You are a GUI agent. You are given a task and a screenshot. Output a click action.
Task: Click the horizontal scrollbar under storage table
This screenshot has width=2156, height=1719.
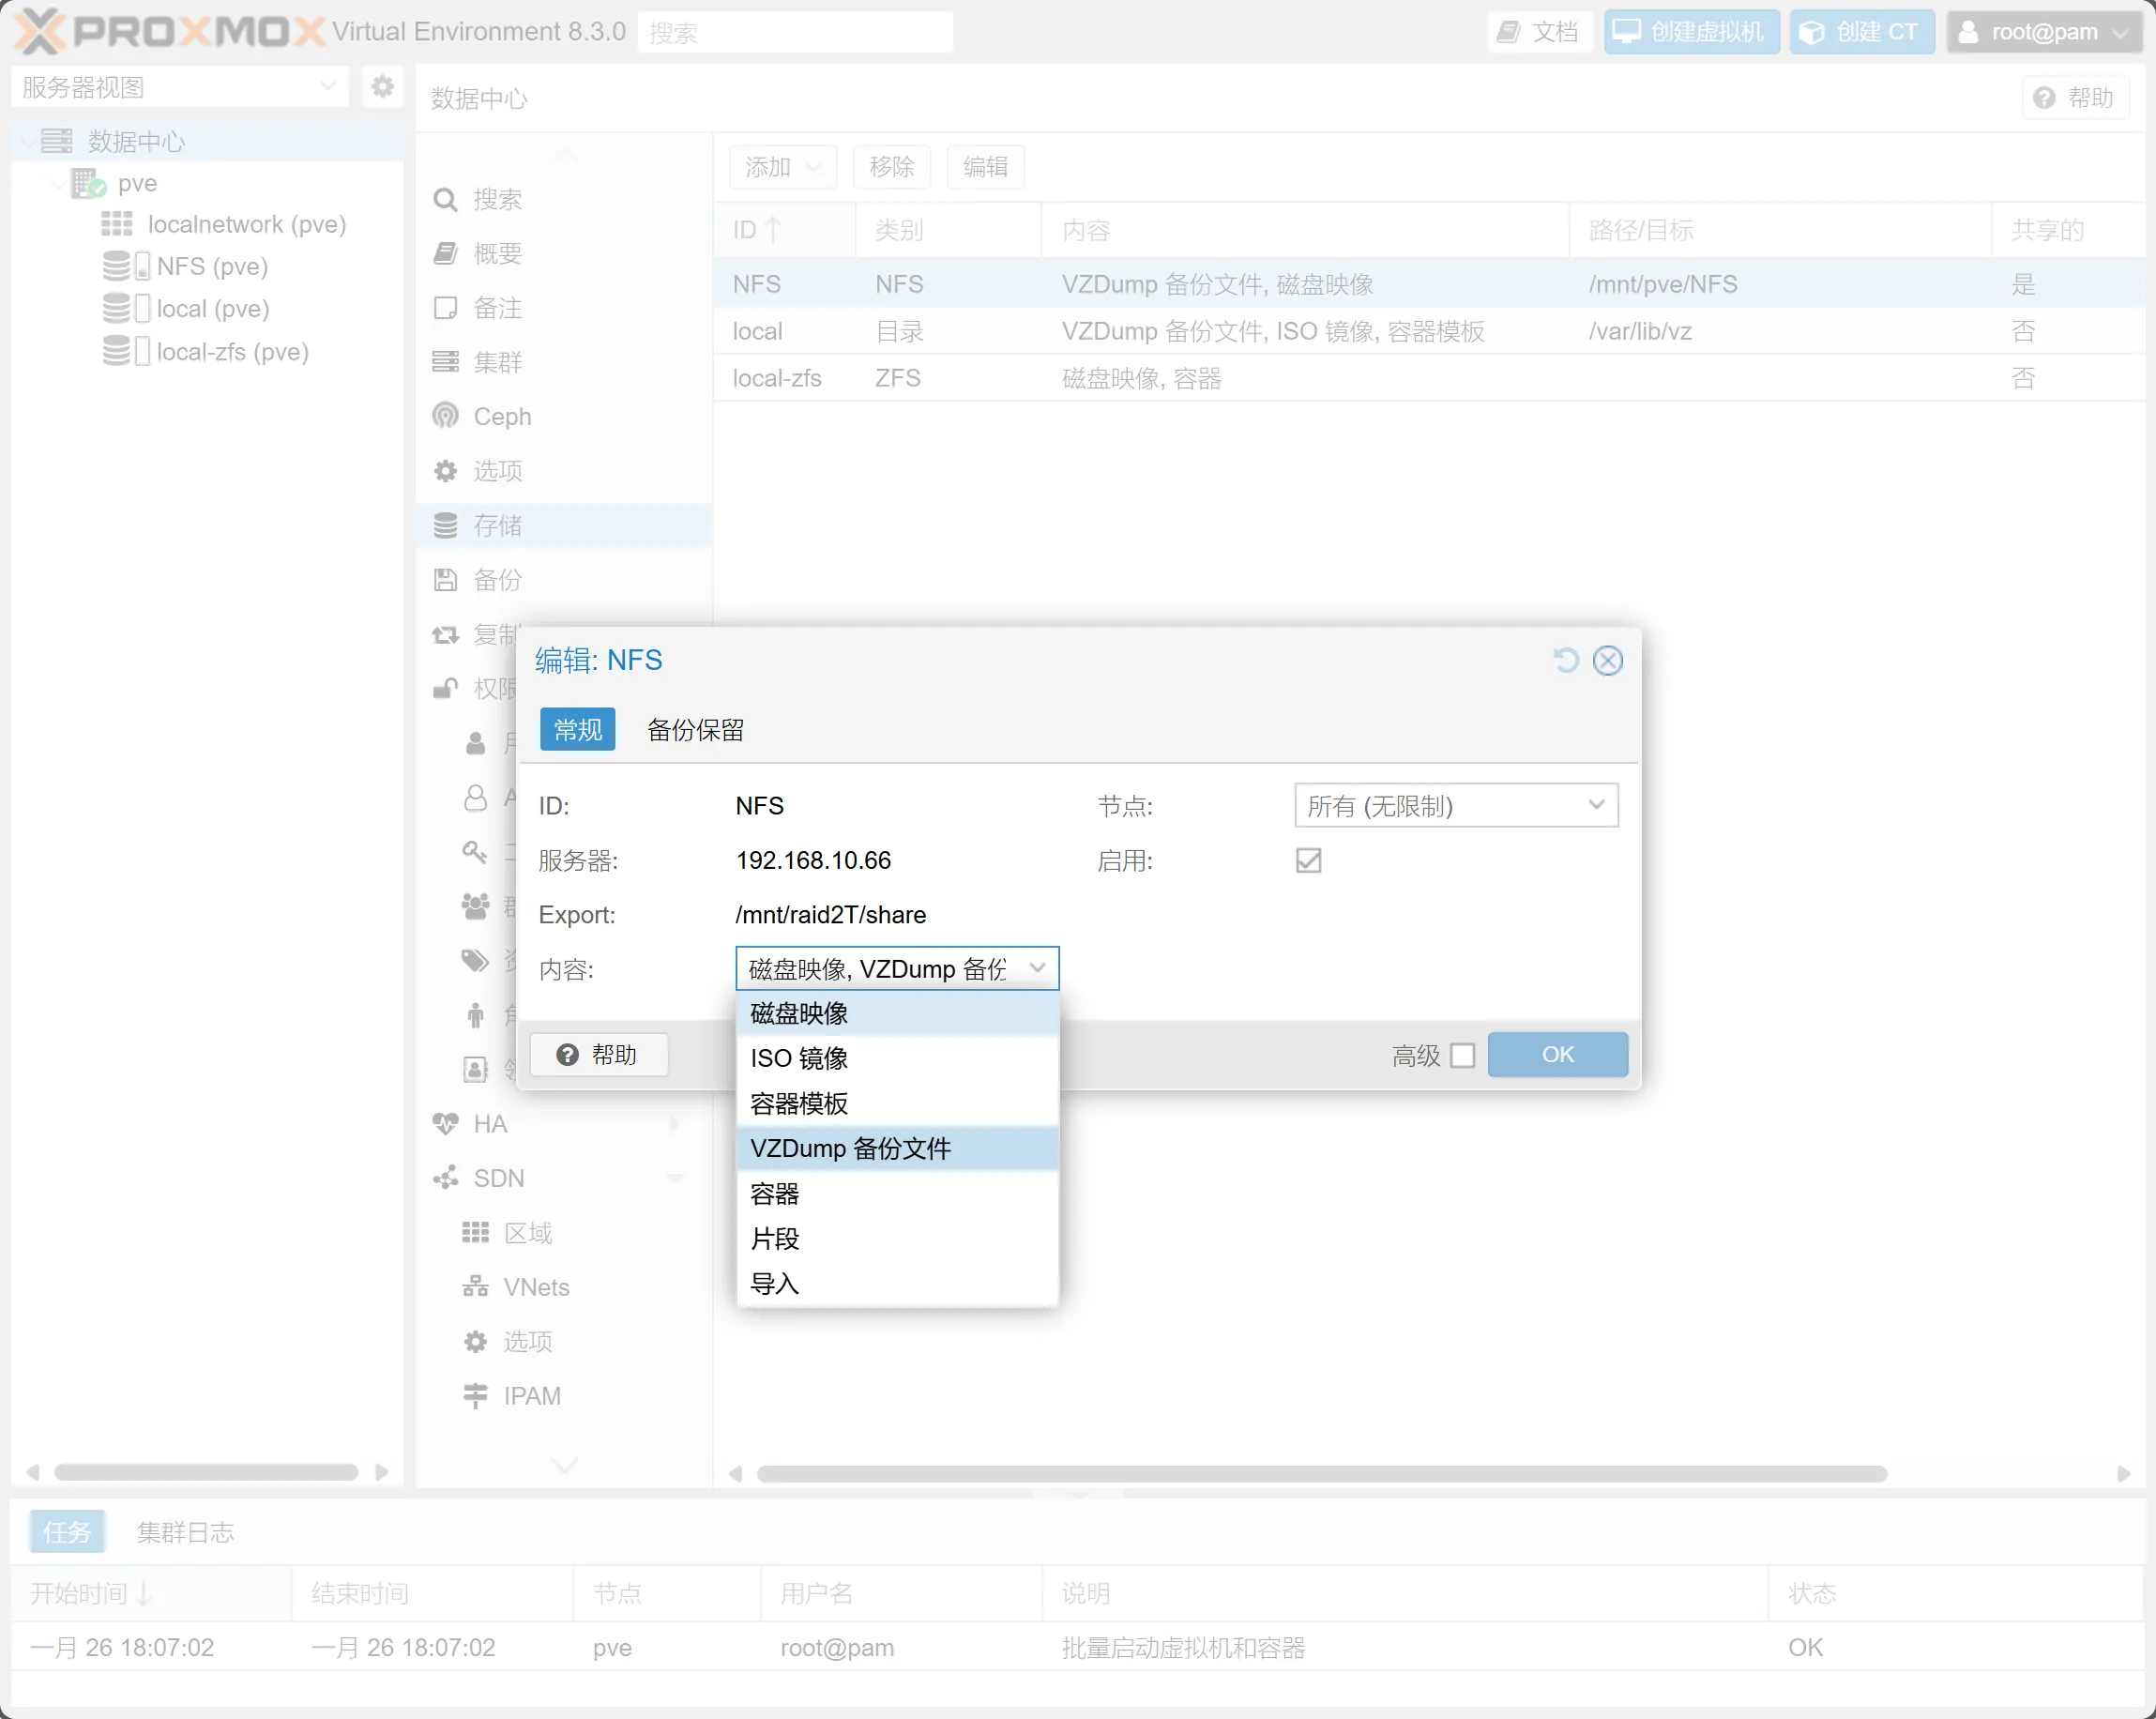pos(1320,1473)
